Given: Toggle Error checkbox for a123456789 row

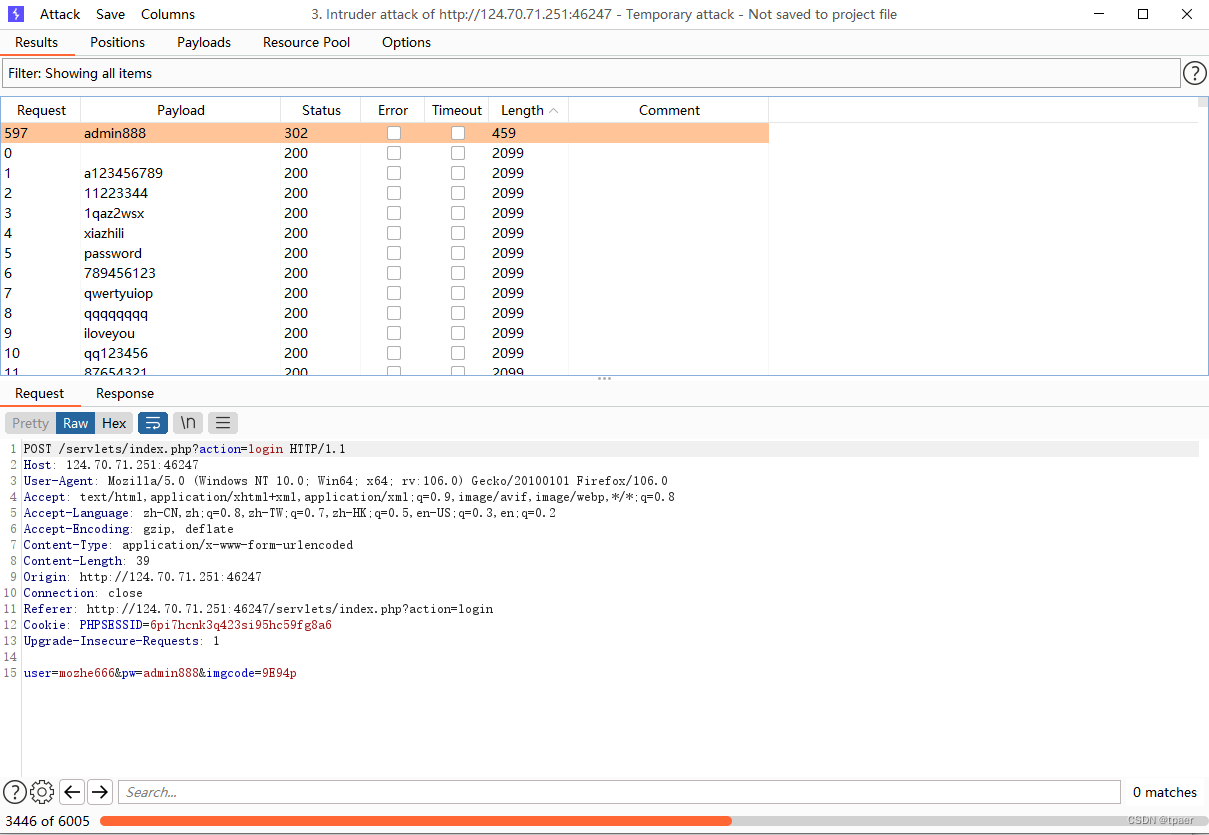Looking at the screenshot, I should (x=394, y=173).
